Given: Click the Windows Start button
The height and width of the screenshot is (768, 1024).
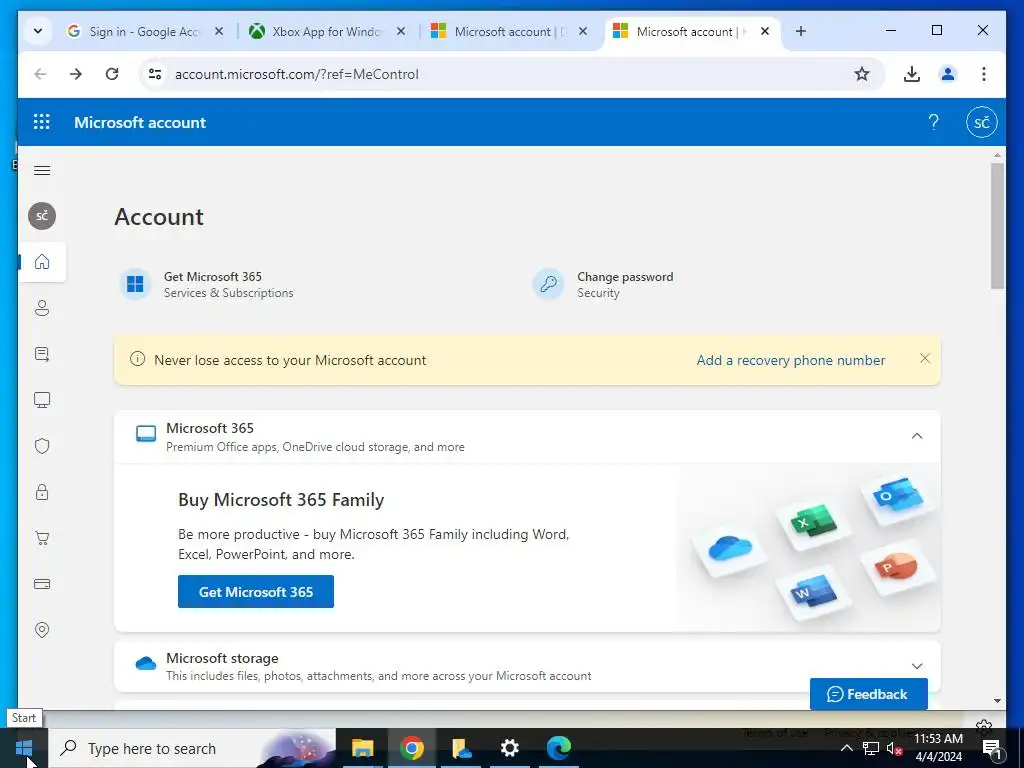Looking at the screenshot, I should coord(24,748).
